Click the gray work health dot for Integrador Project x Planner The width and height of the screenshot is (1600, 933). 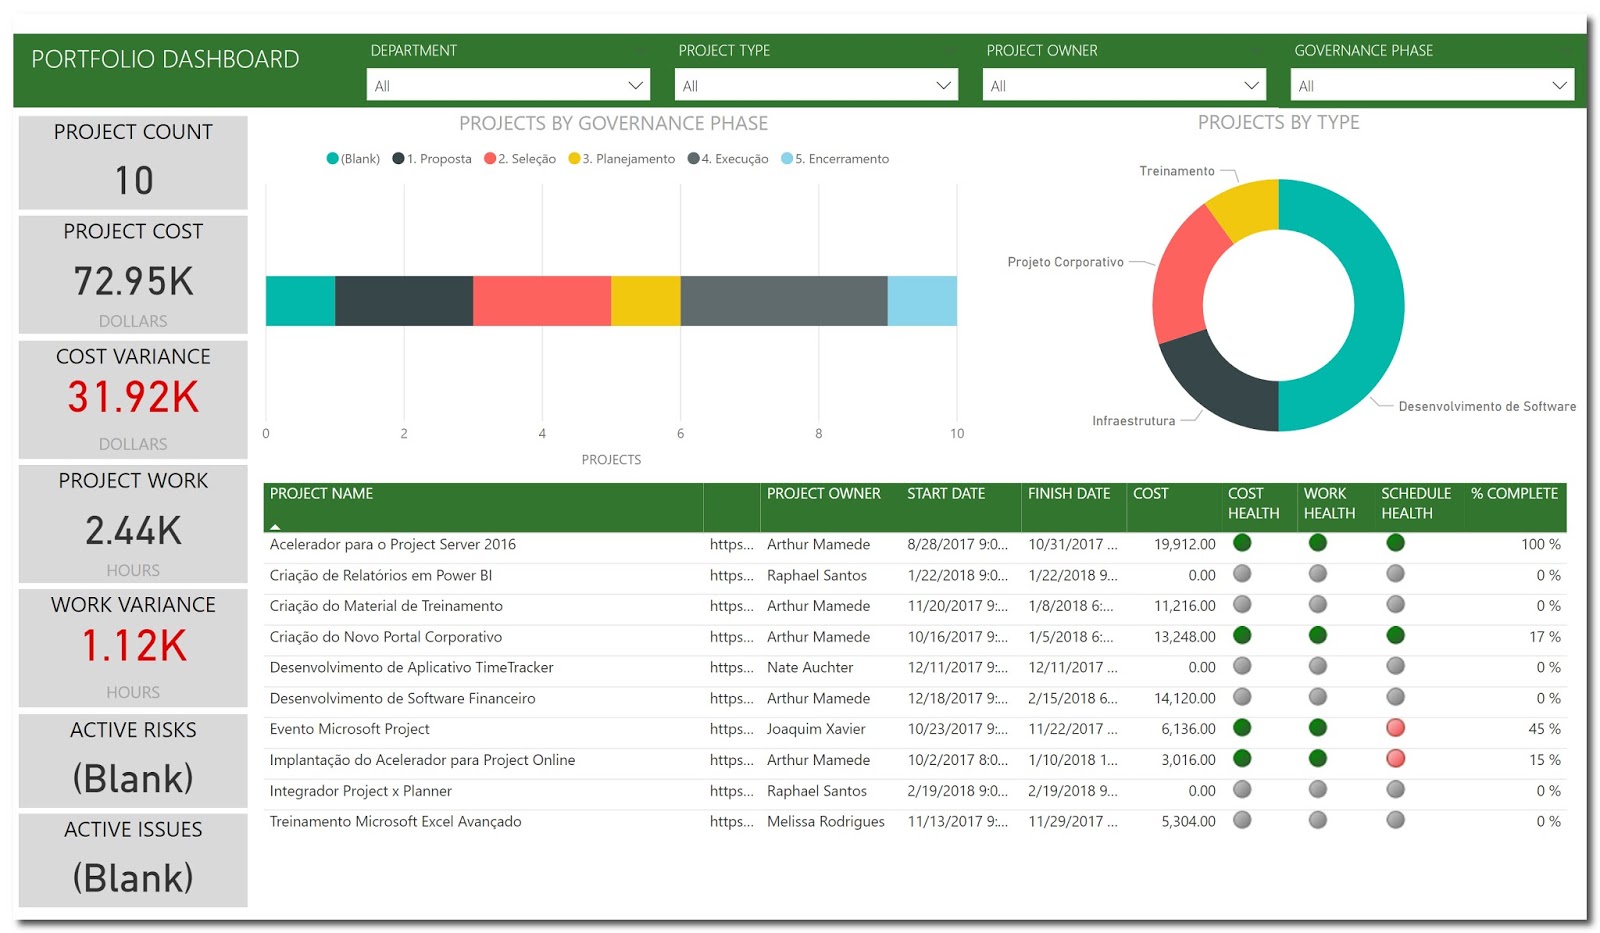[1318, 790]
